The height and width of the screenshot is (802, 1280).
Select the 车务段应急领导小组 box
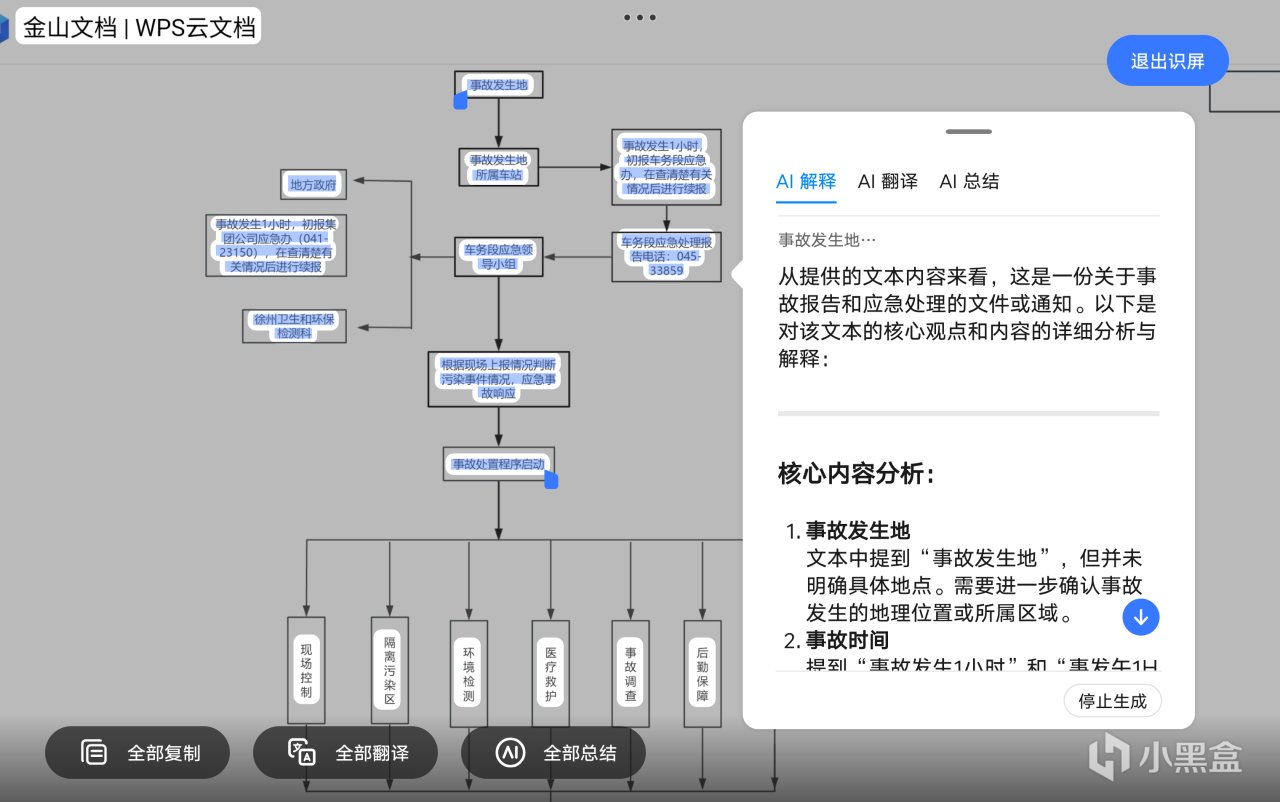click(x=498, y=257)
